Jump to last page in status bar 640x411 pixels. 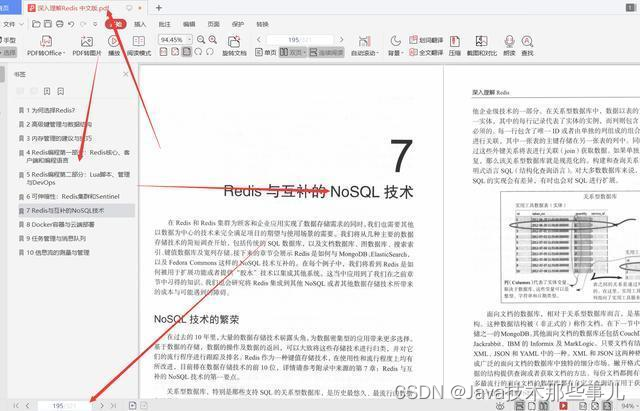pos(114,406)
